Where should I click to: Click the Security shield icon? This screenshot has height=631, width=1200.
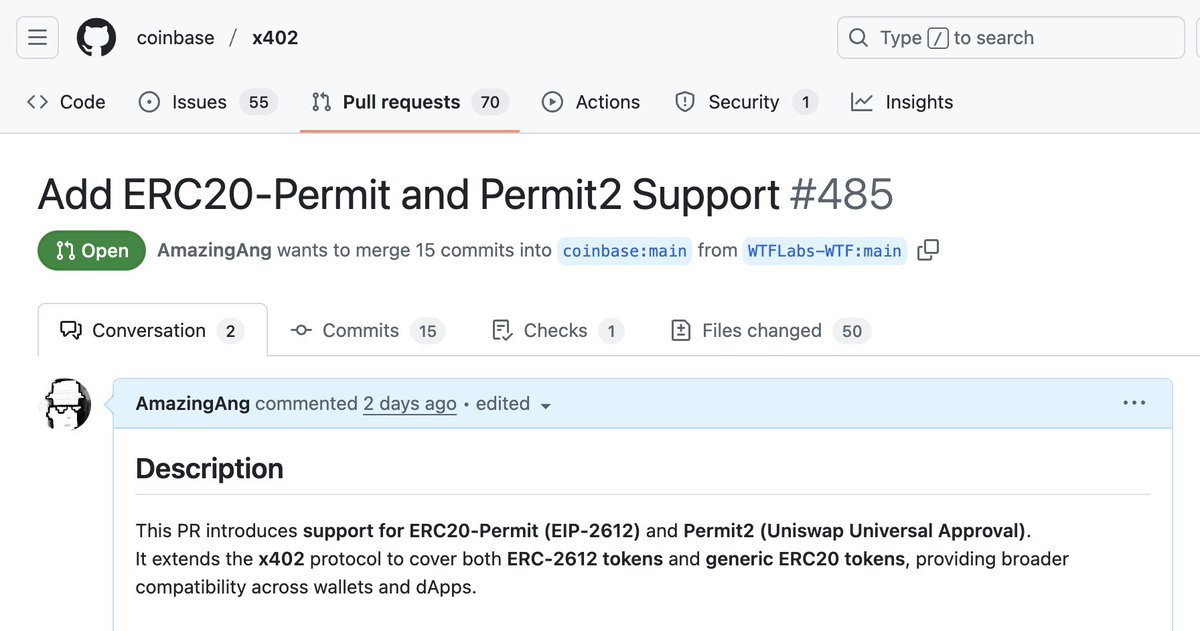(x=685, y=102)
